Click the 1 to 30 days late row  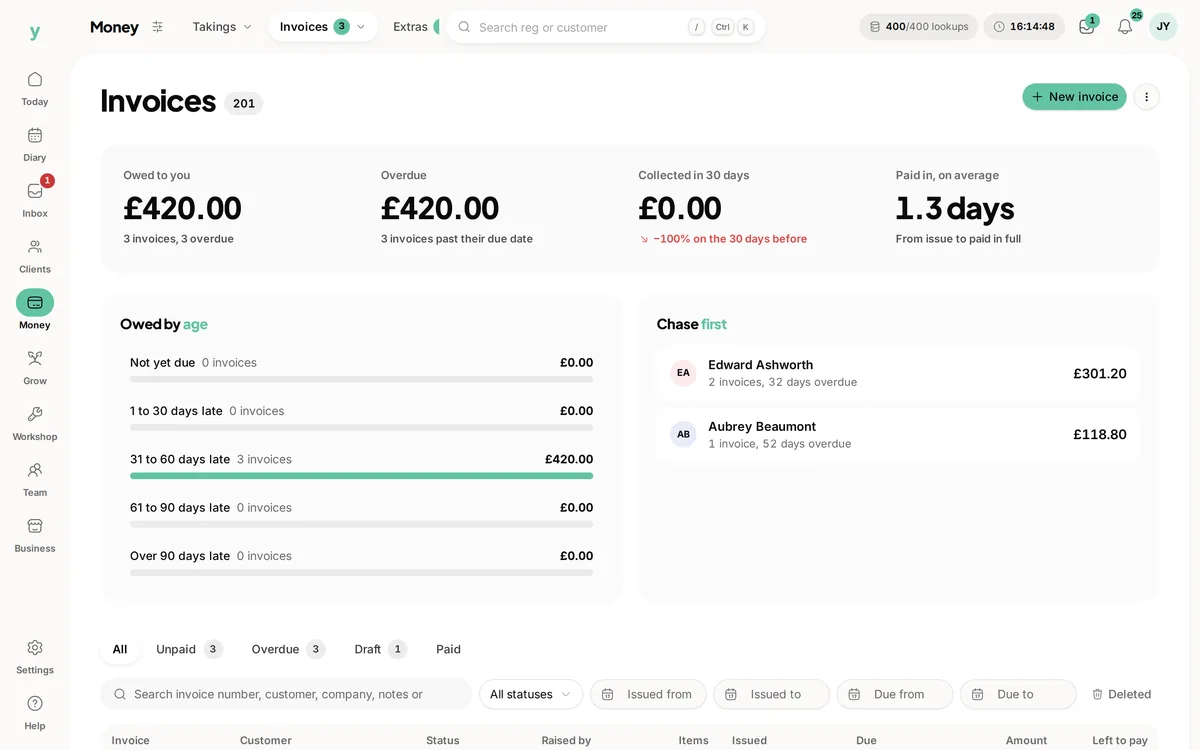(361, 418)
